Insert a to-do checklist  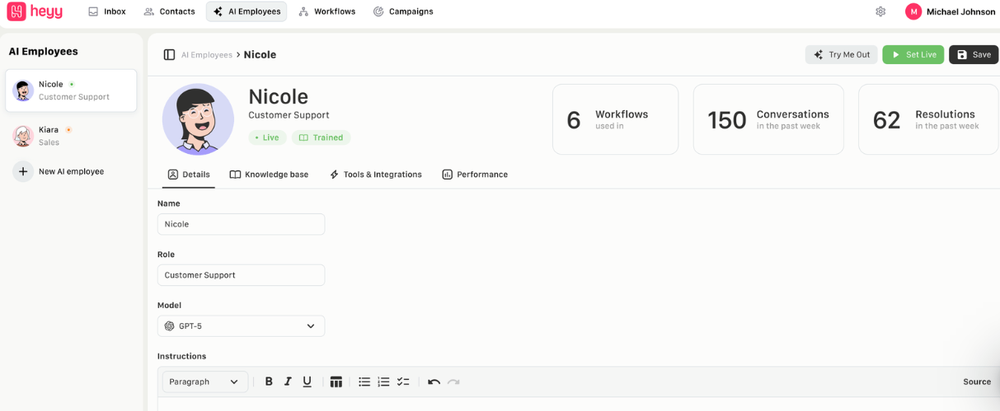403,382
